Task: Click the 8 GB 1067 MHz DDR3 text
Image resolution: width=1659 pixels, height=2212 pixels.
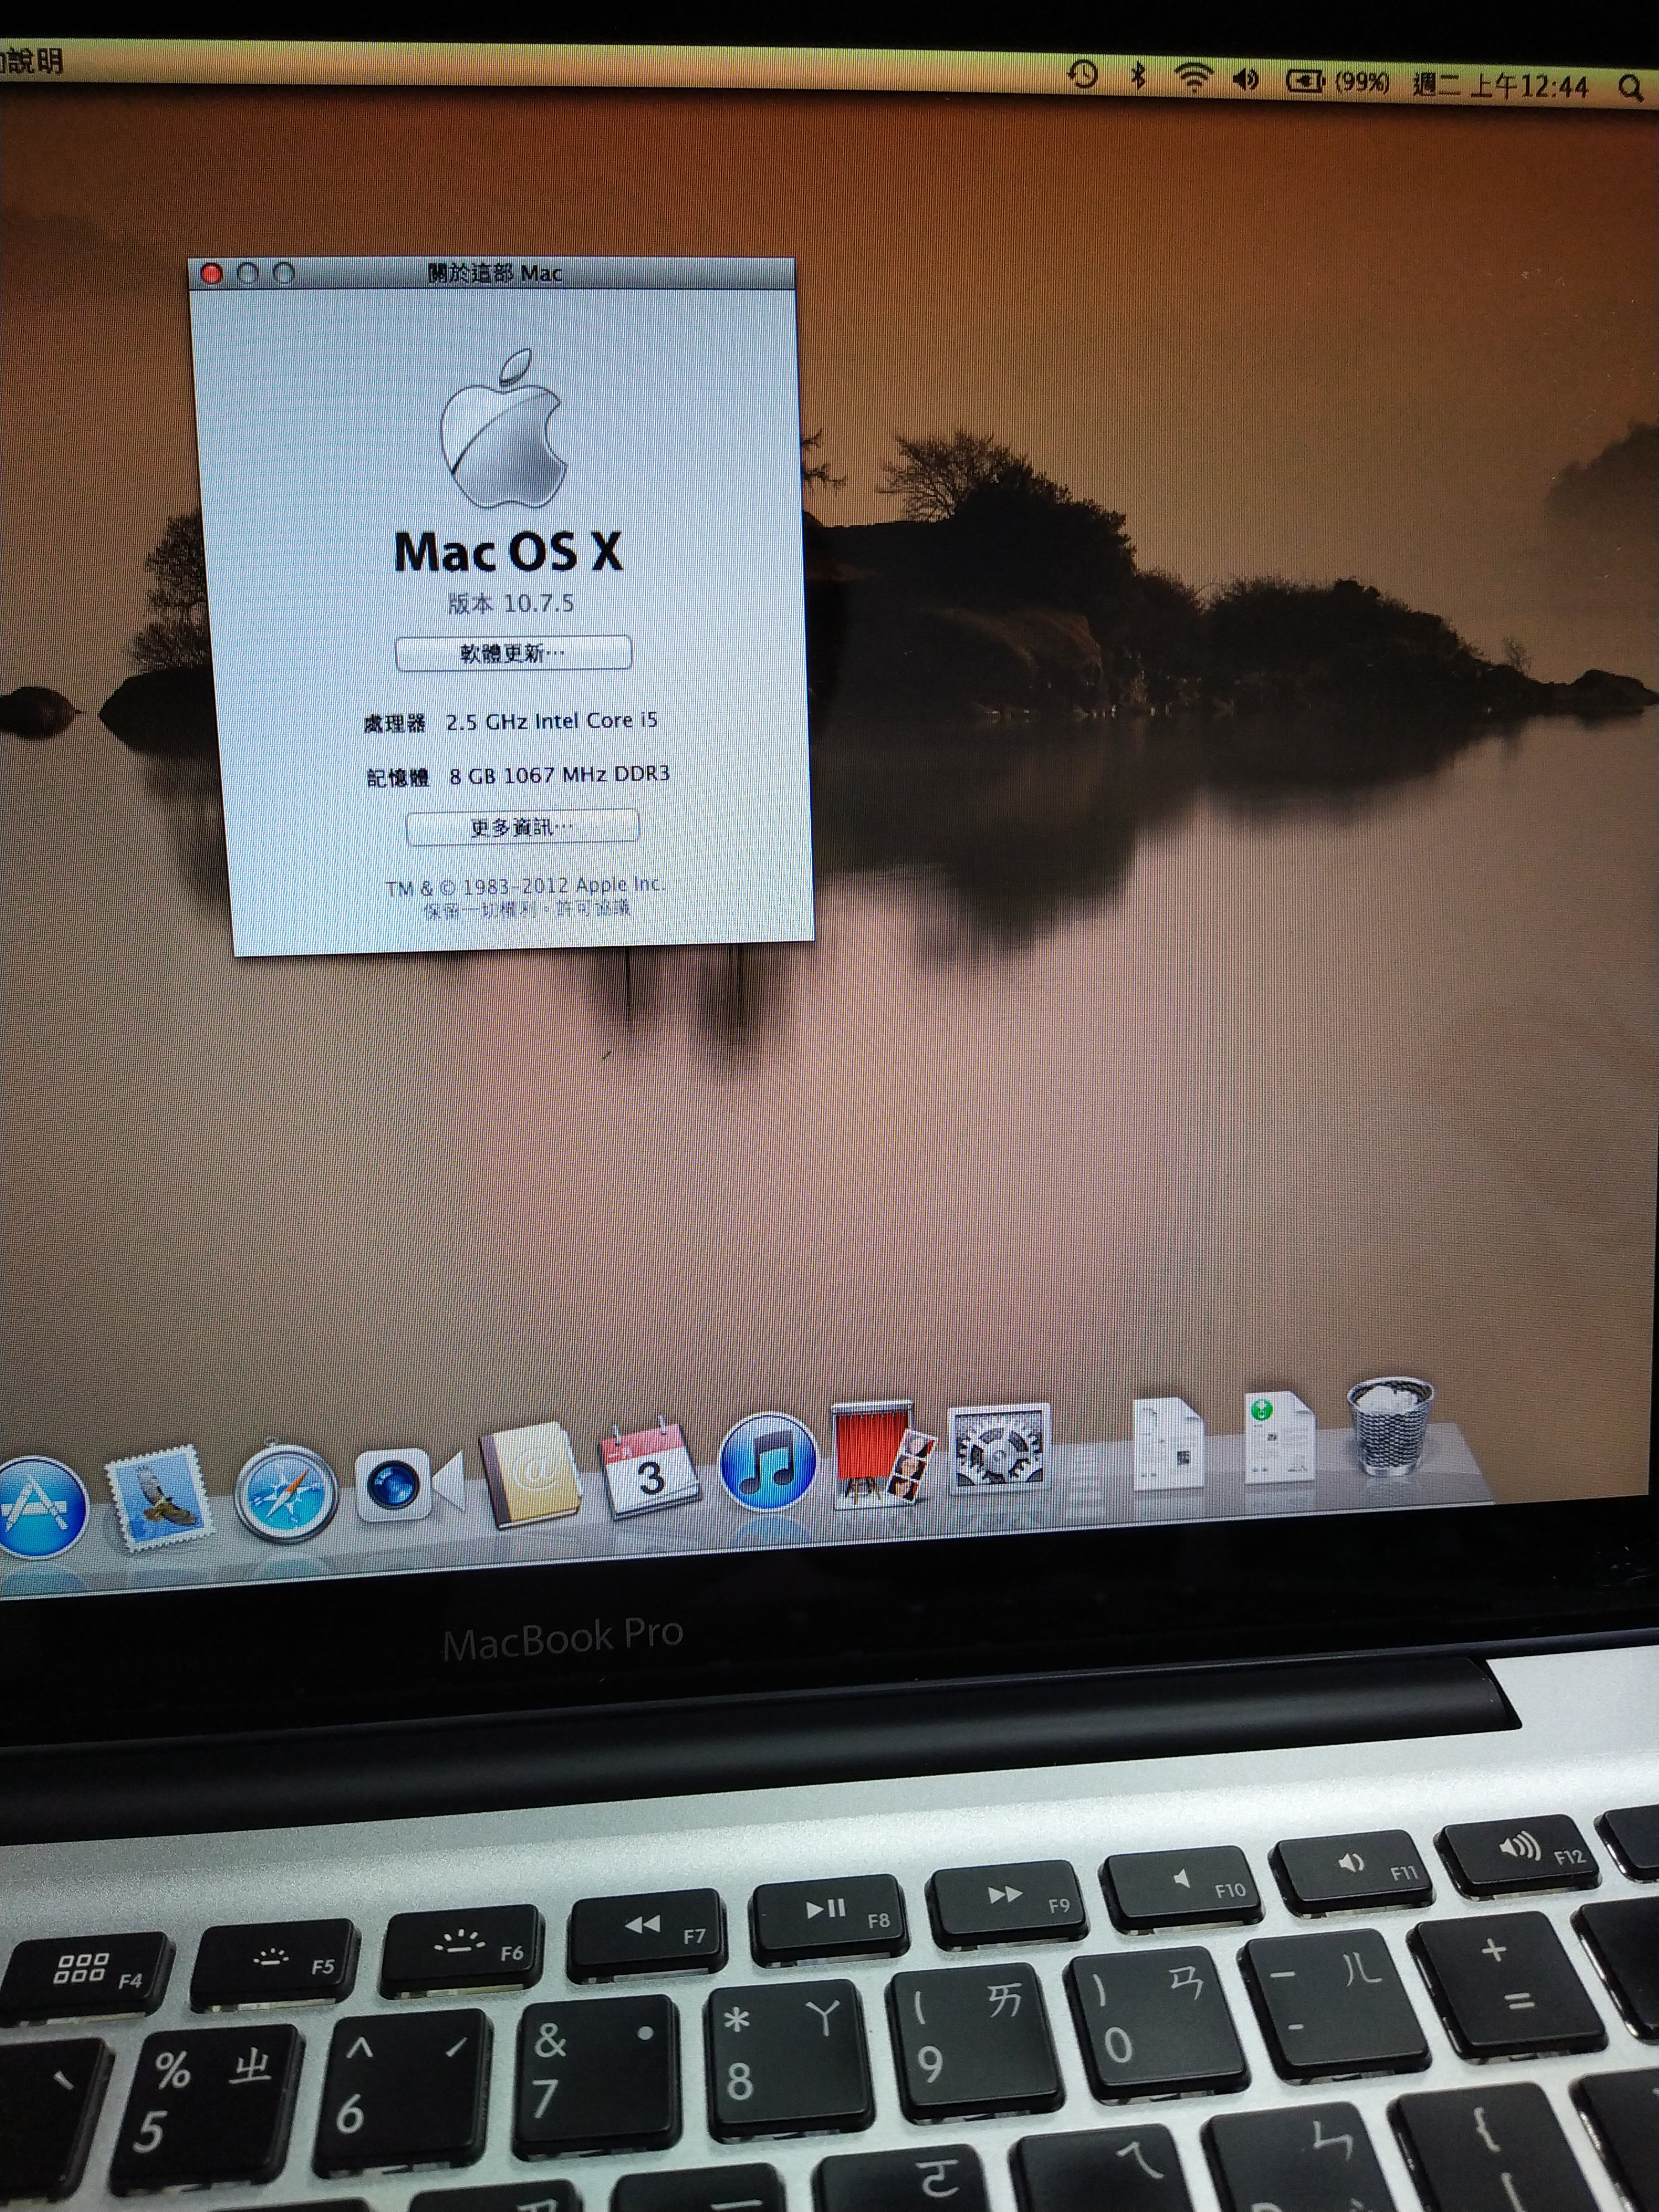Action: coord(559,775)
